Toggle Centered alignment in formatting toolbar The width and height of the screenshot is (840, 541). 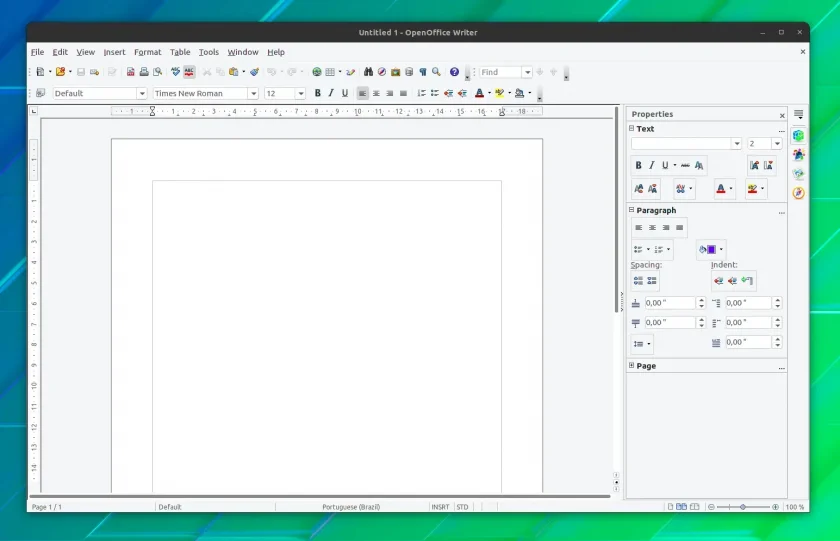(376, 93)
